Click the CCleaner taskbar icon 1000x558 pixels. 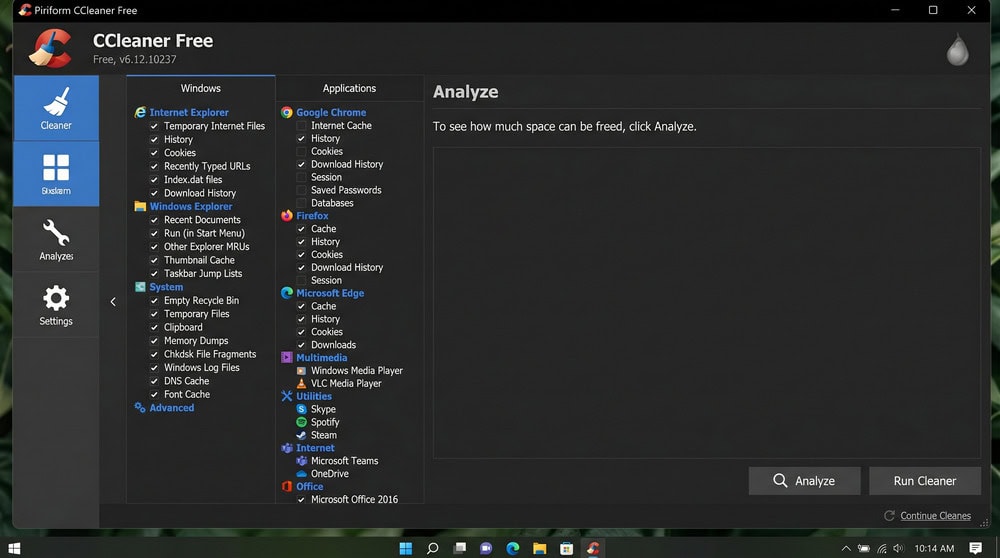pyautogui.click(x=593, y=548)
